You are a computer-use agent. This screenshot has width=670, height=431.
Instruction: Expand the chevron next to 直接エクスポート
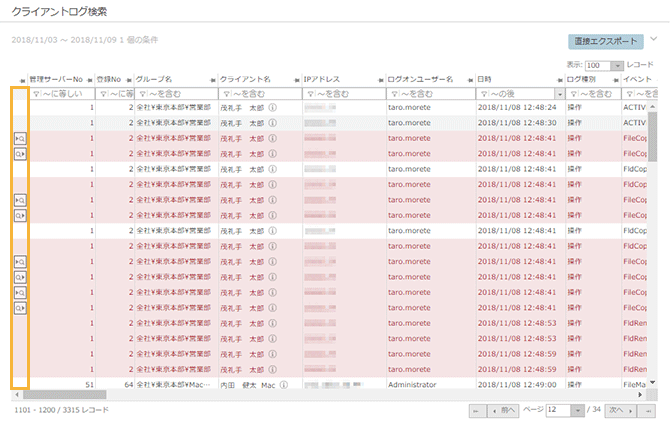click(x=654, y=40)
